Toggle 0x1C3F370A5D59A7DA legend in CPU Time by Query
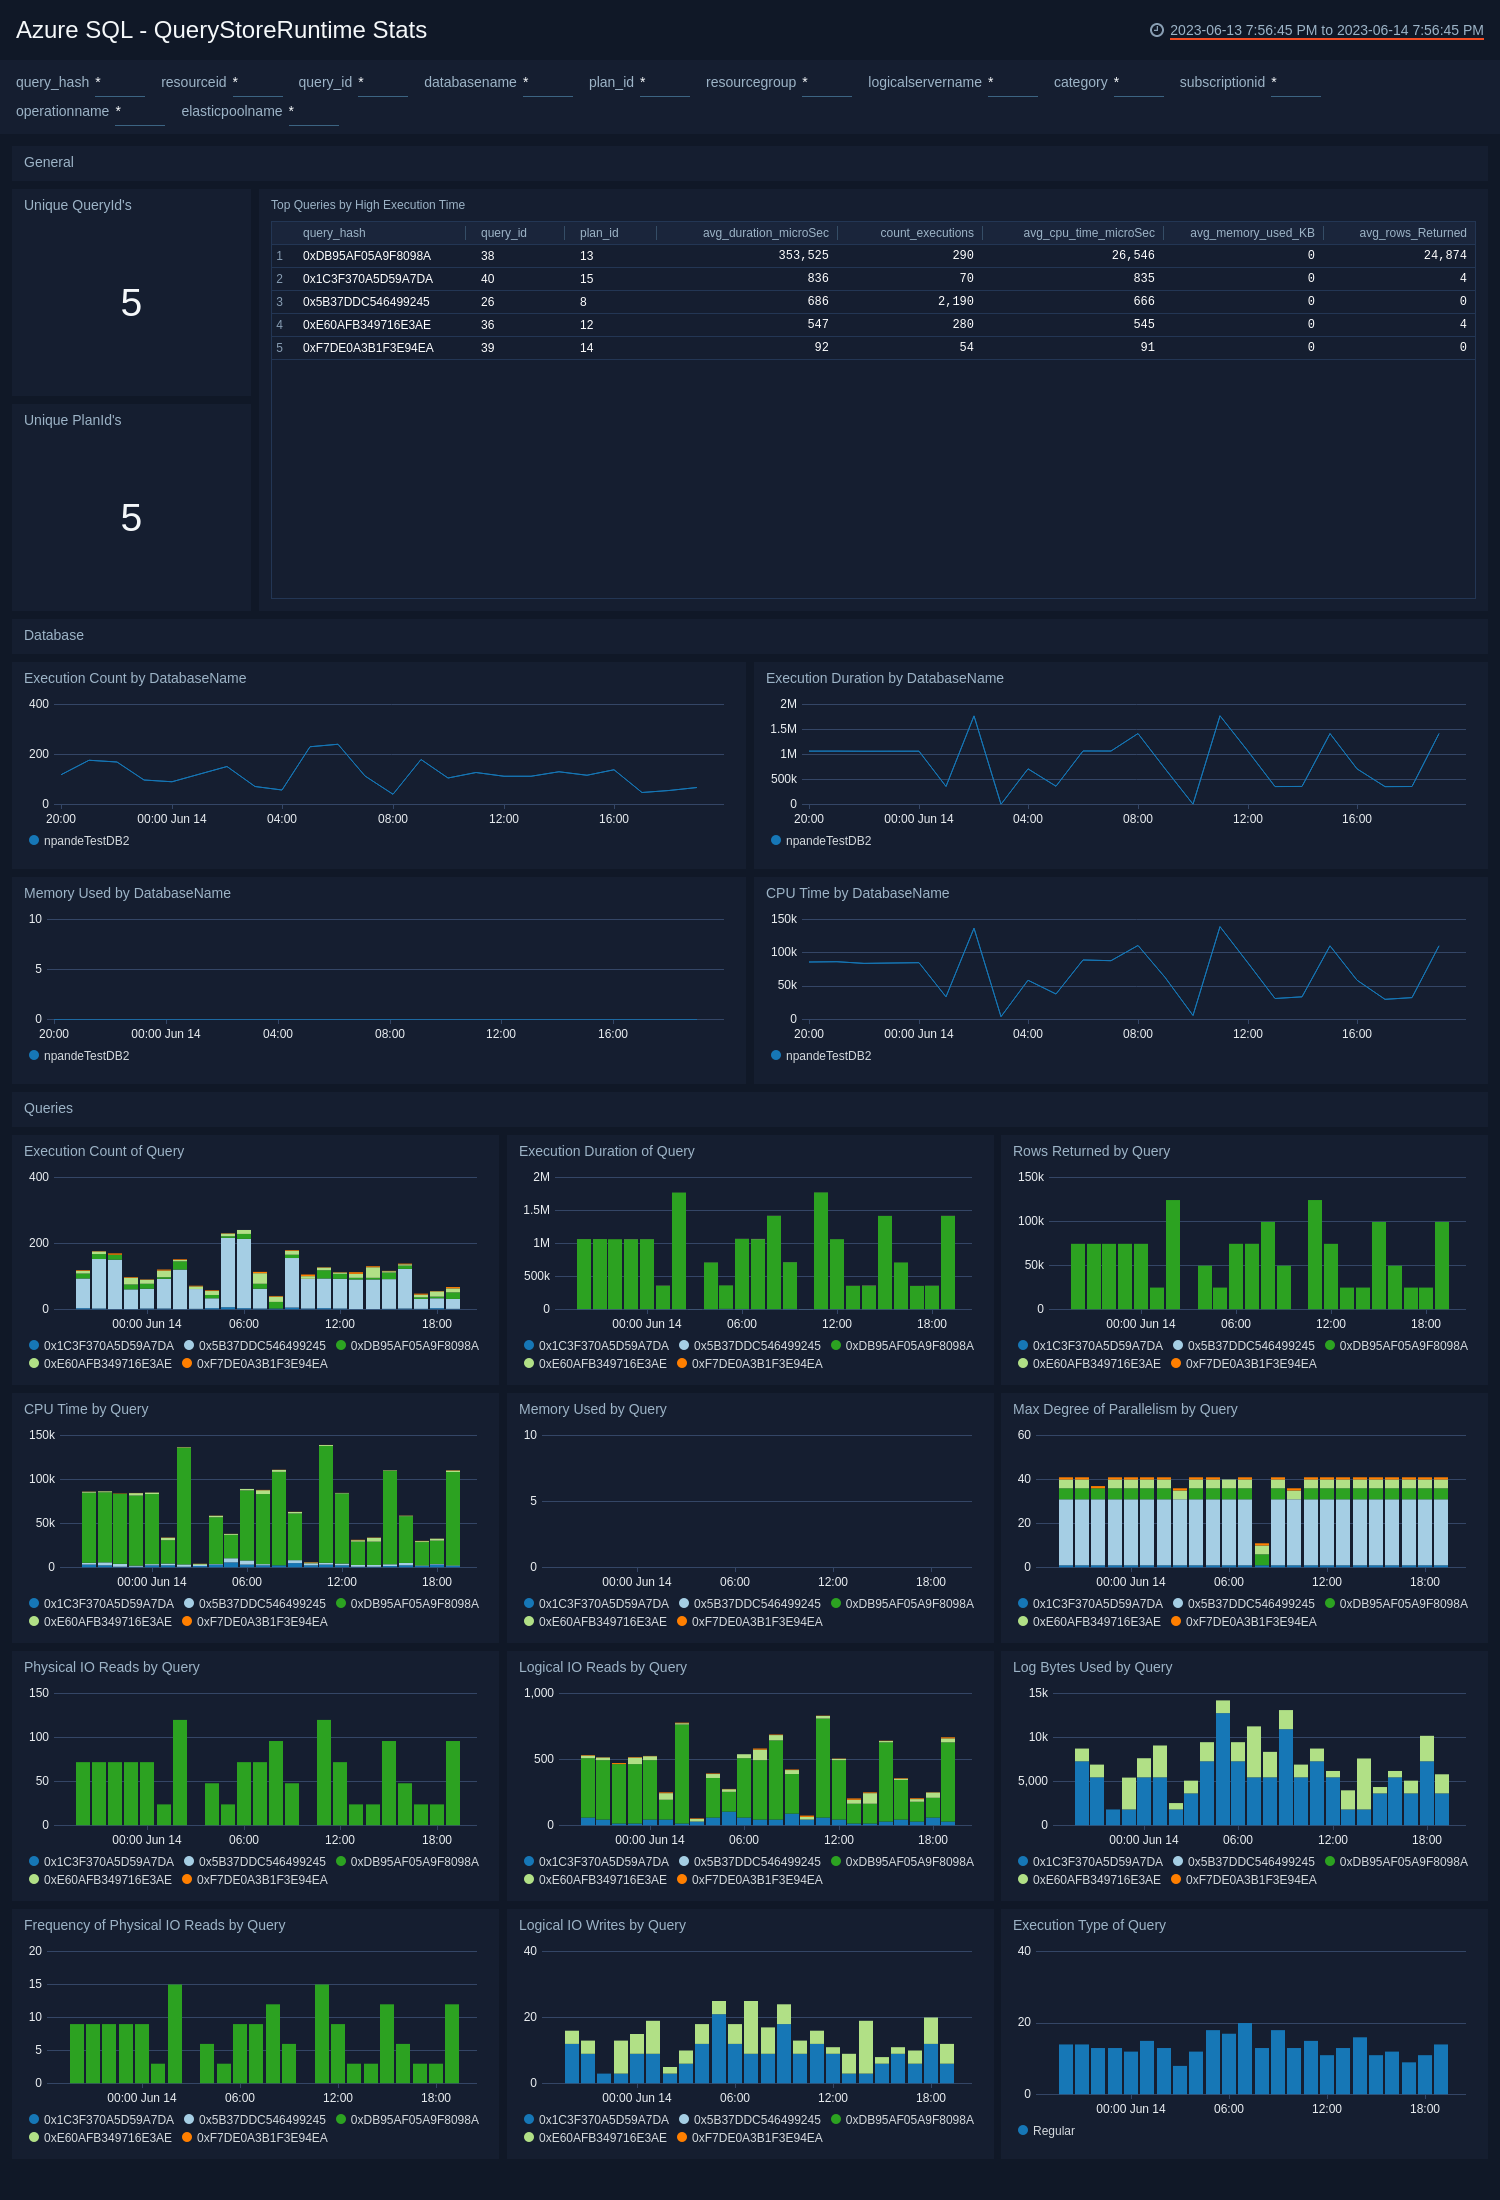 (101, 1604)
